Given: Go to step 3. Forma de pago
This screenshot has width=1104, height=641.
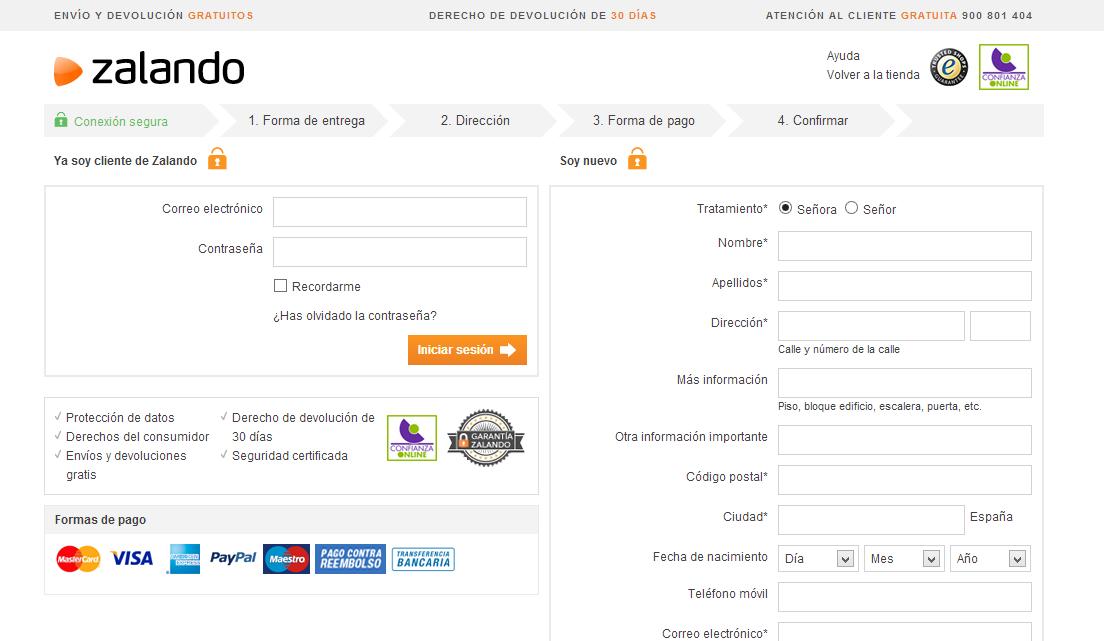Looking at the screenshot, I should coord(643,121).
